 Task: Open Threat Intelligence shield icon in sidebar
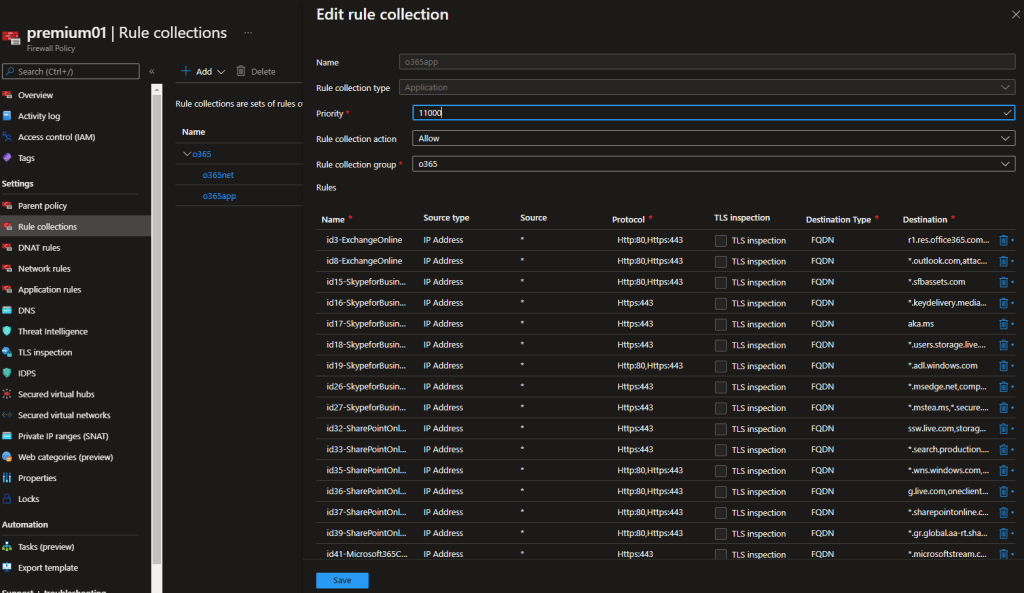[8, 331]
